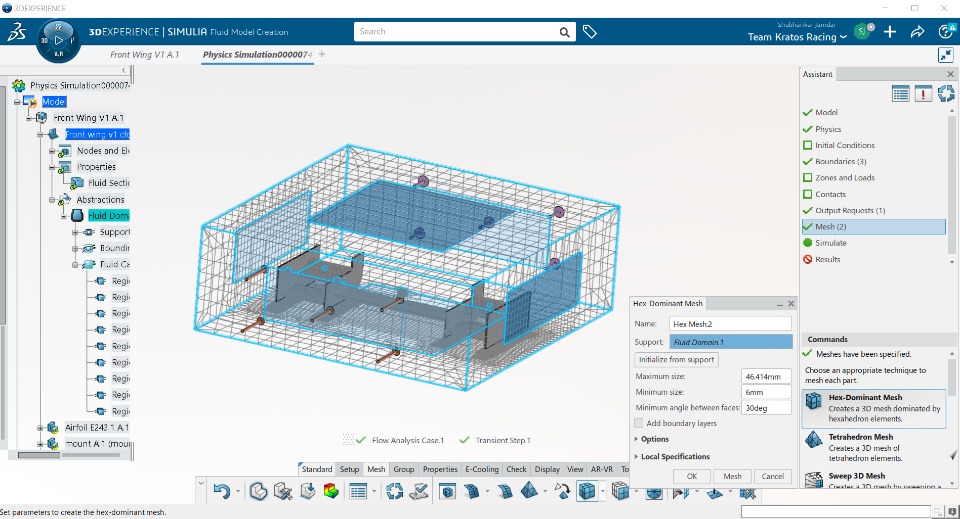Toggle Zones and Loads step checkbox
960x519 pixels.
[x=808, y=178]
